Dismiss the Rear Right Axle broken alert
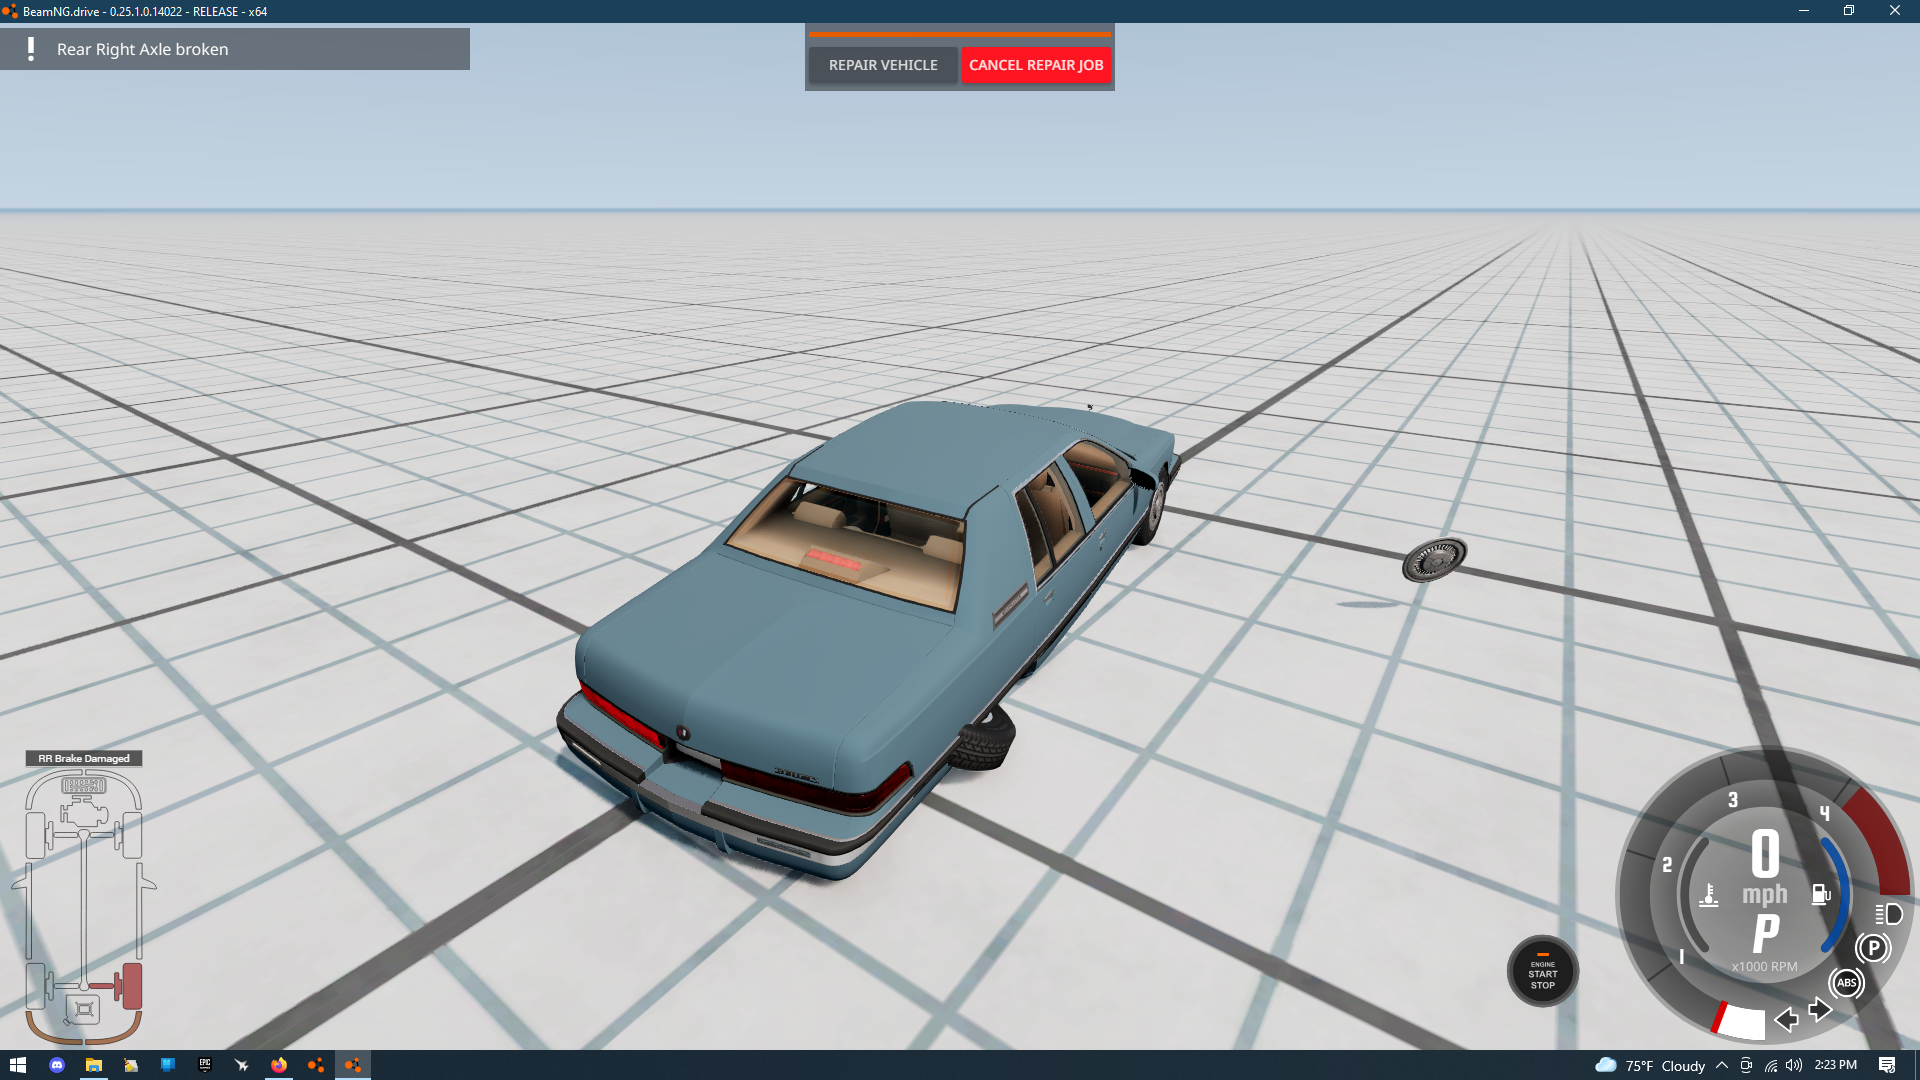This screenshot has width=1920, height=1080. click(x=234, y=49)
